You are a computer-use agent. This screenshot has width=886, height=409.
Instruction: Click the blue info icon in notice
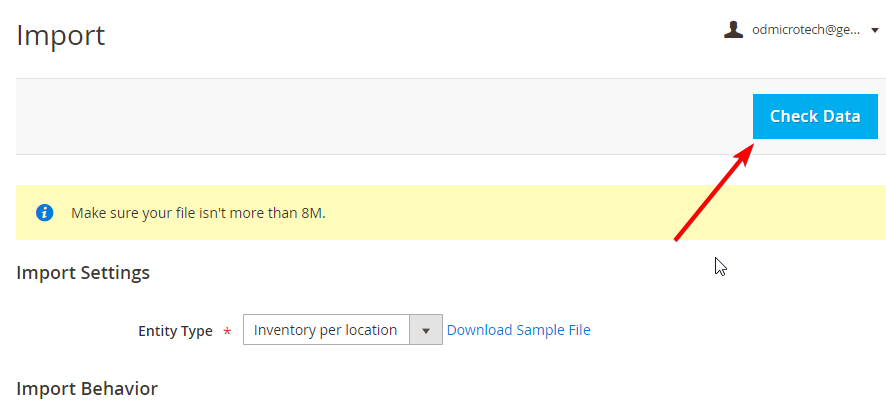pyautogui.click(x=45, y=213)
